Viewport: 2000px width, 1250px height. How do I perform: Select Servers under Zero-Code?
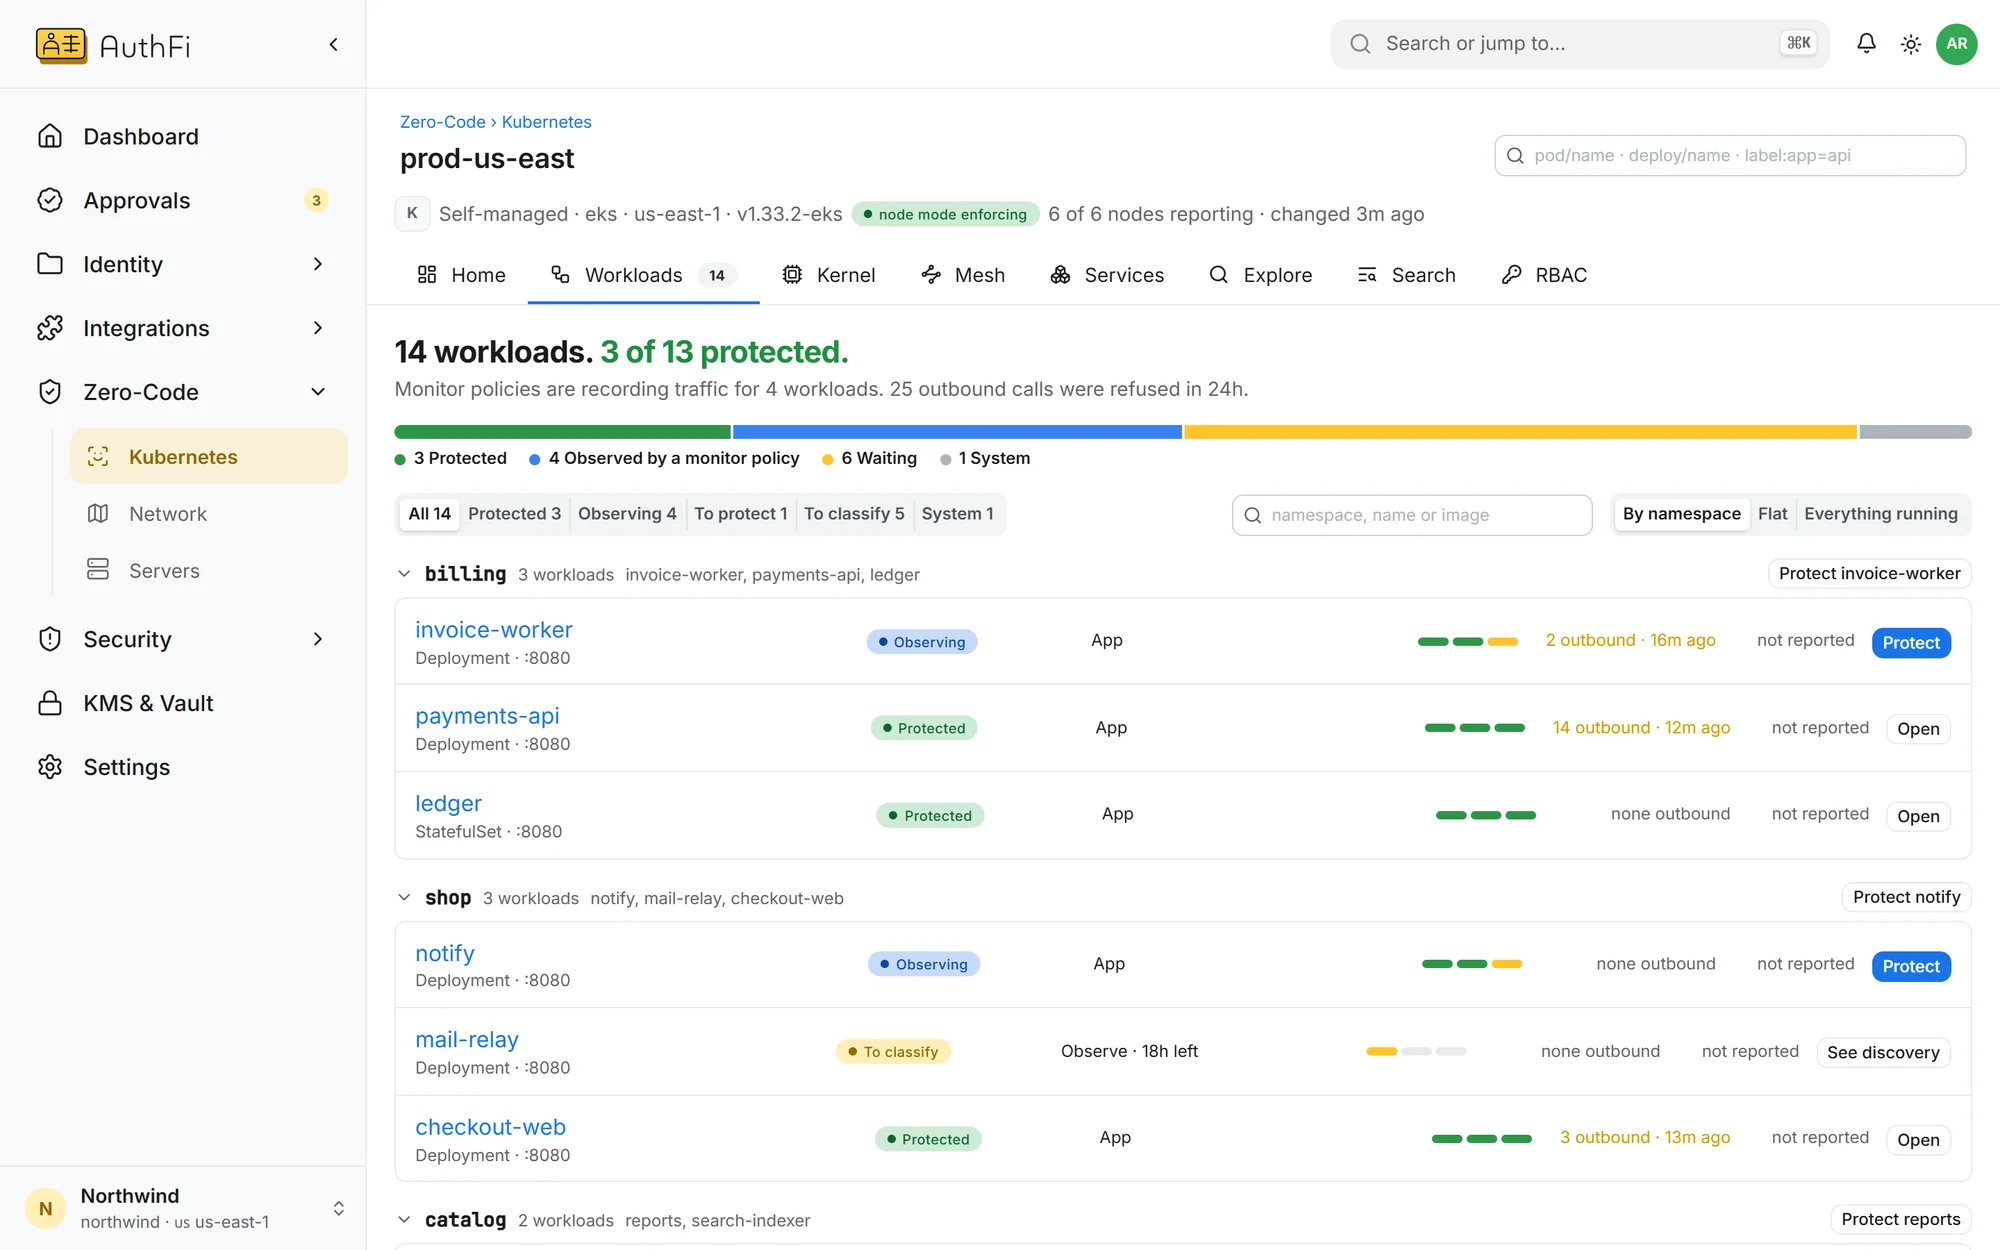[209, 571]
